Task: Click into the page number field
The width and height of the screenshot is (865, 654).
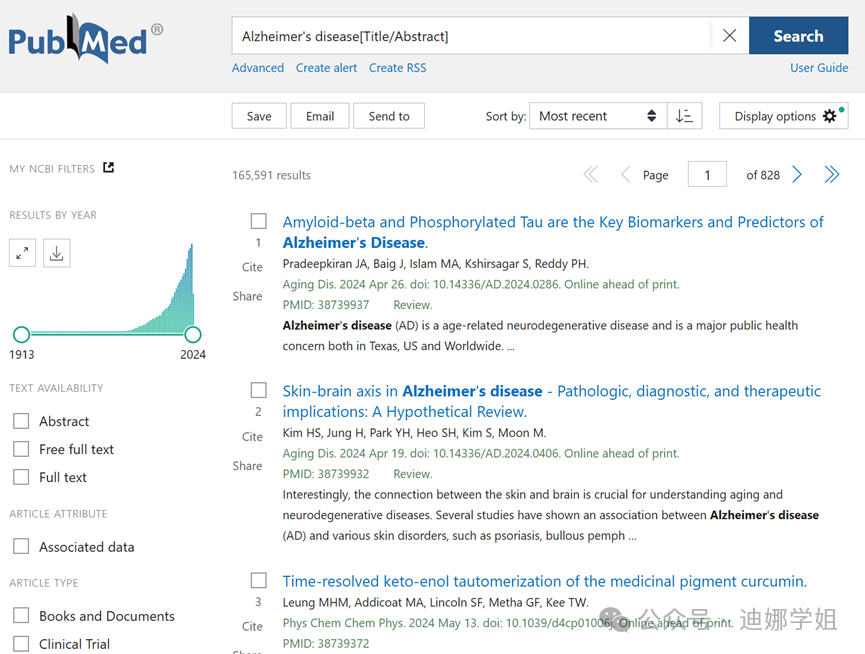Action: pyautogui.click(x=707, y=175)
